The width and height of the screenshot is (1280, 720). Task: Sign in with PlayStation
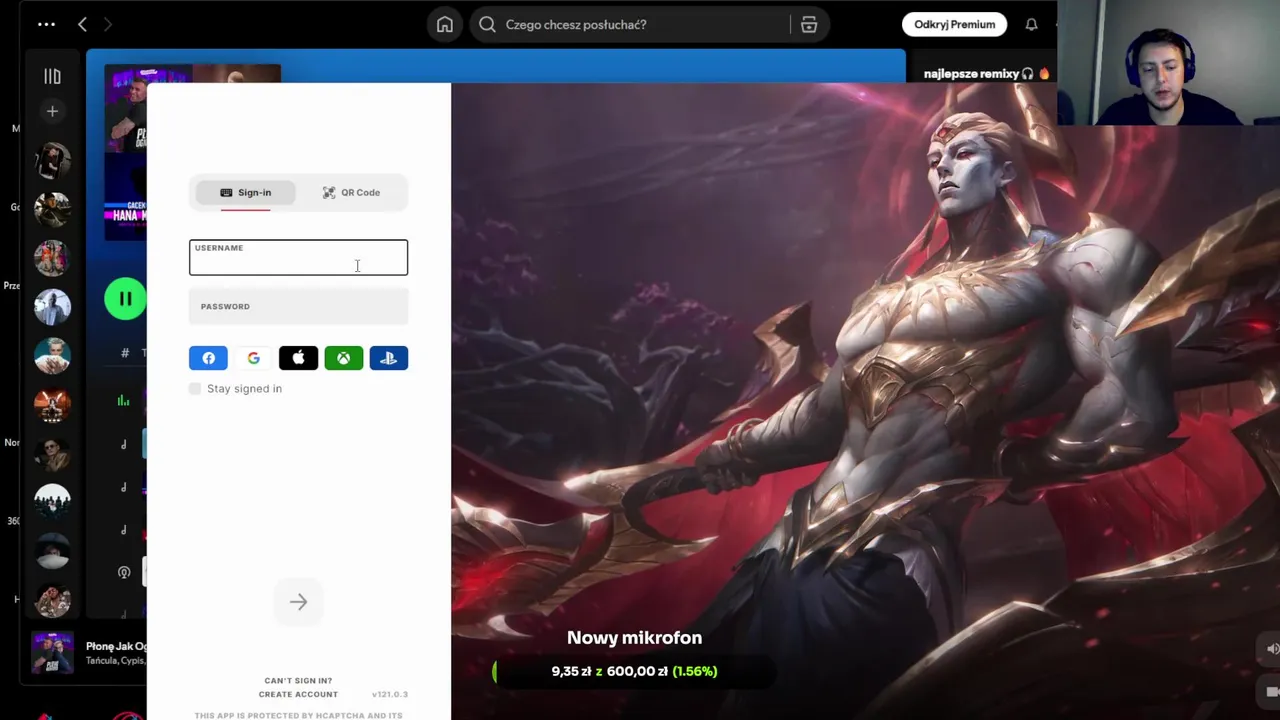[388, 358]
